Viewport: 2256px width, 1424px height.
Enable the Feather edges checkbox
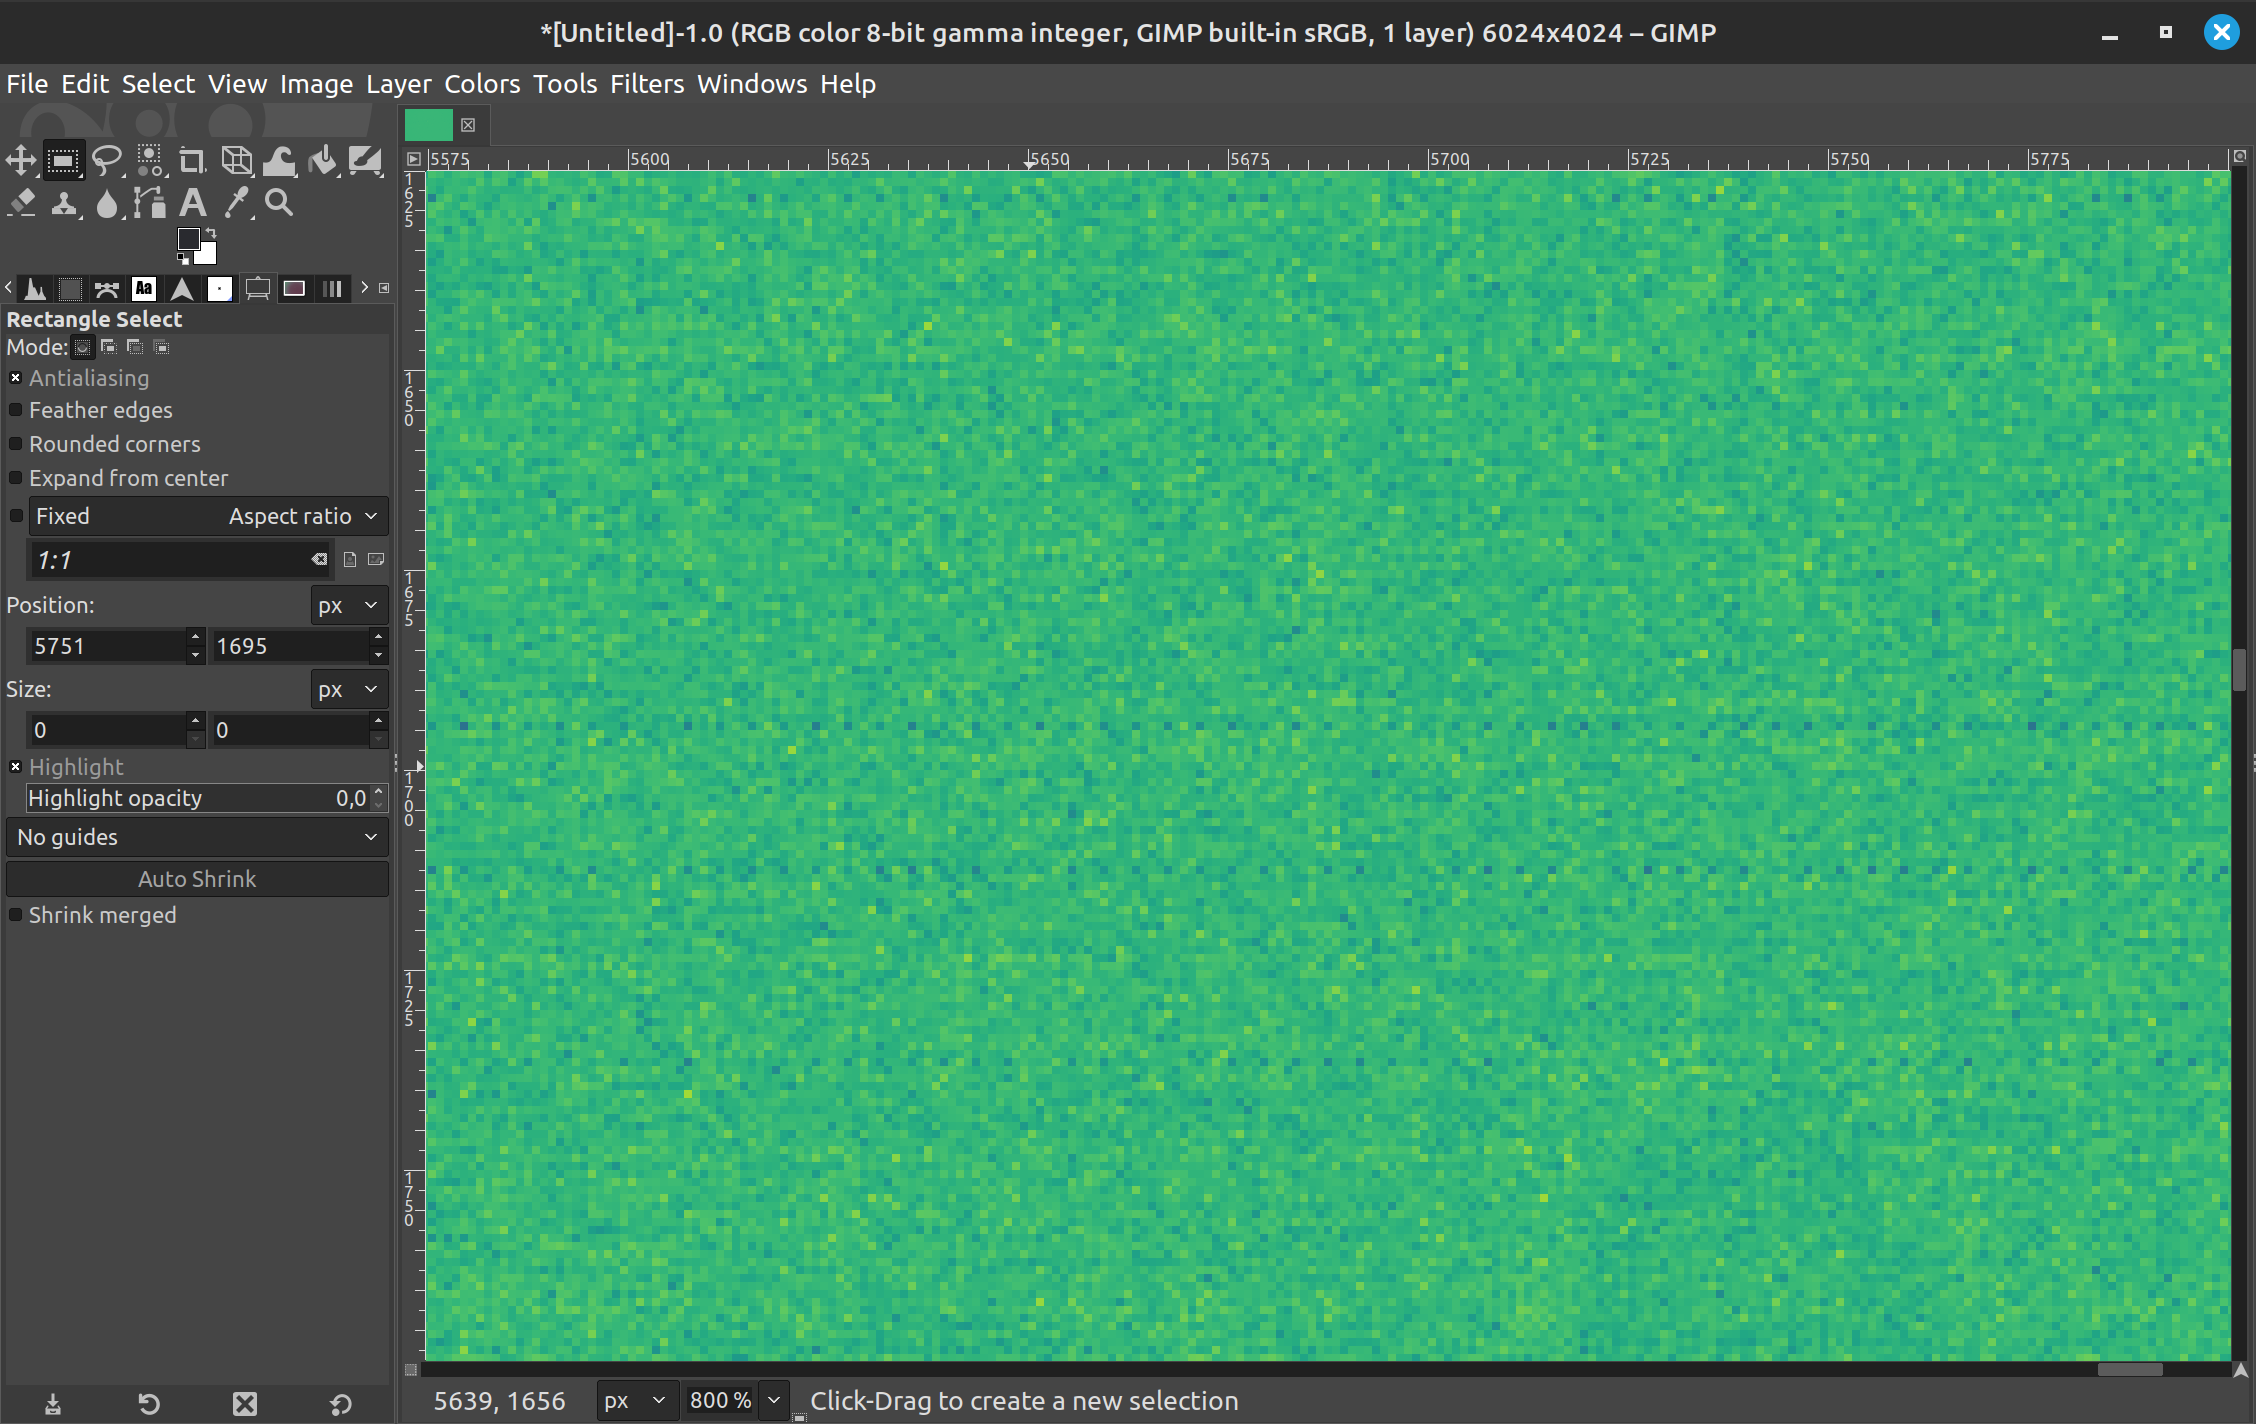(16, 410)
